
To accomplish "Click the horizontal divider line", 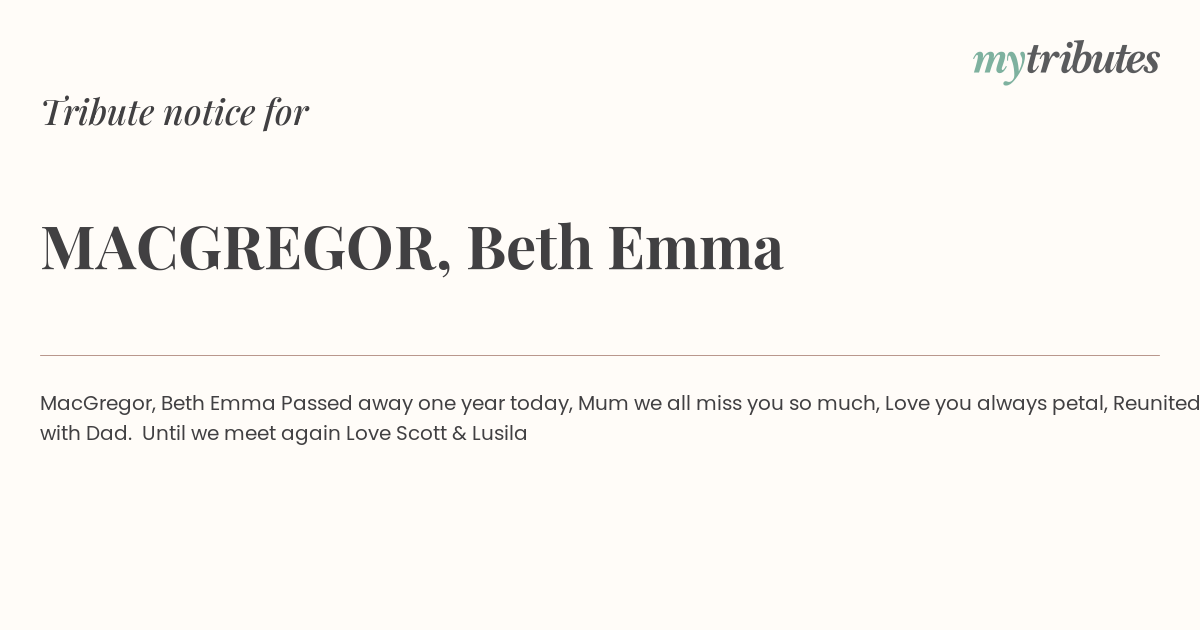I will (600, 355).
